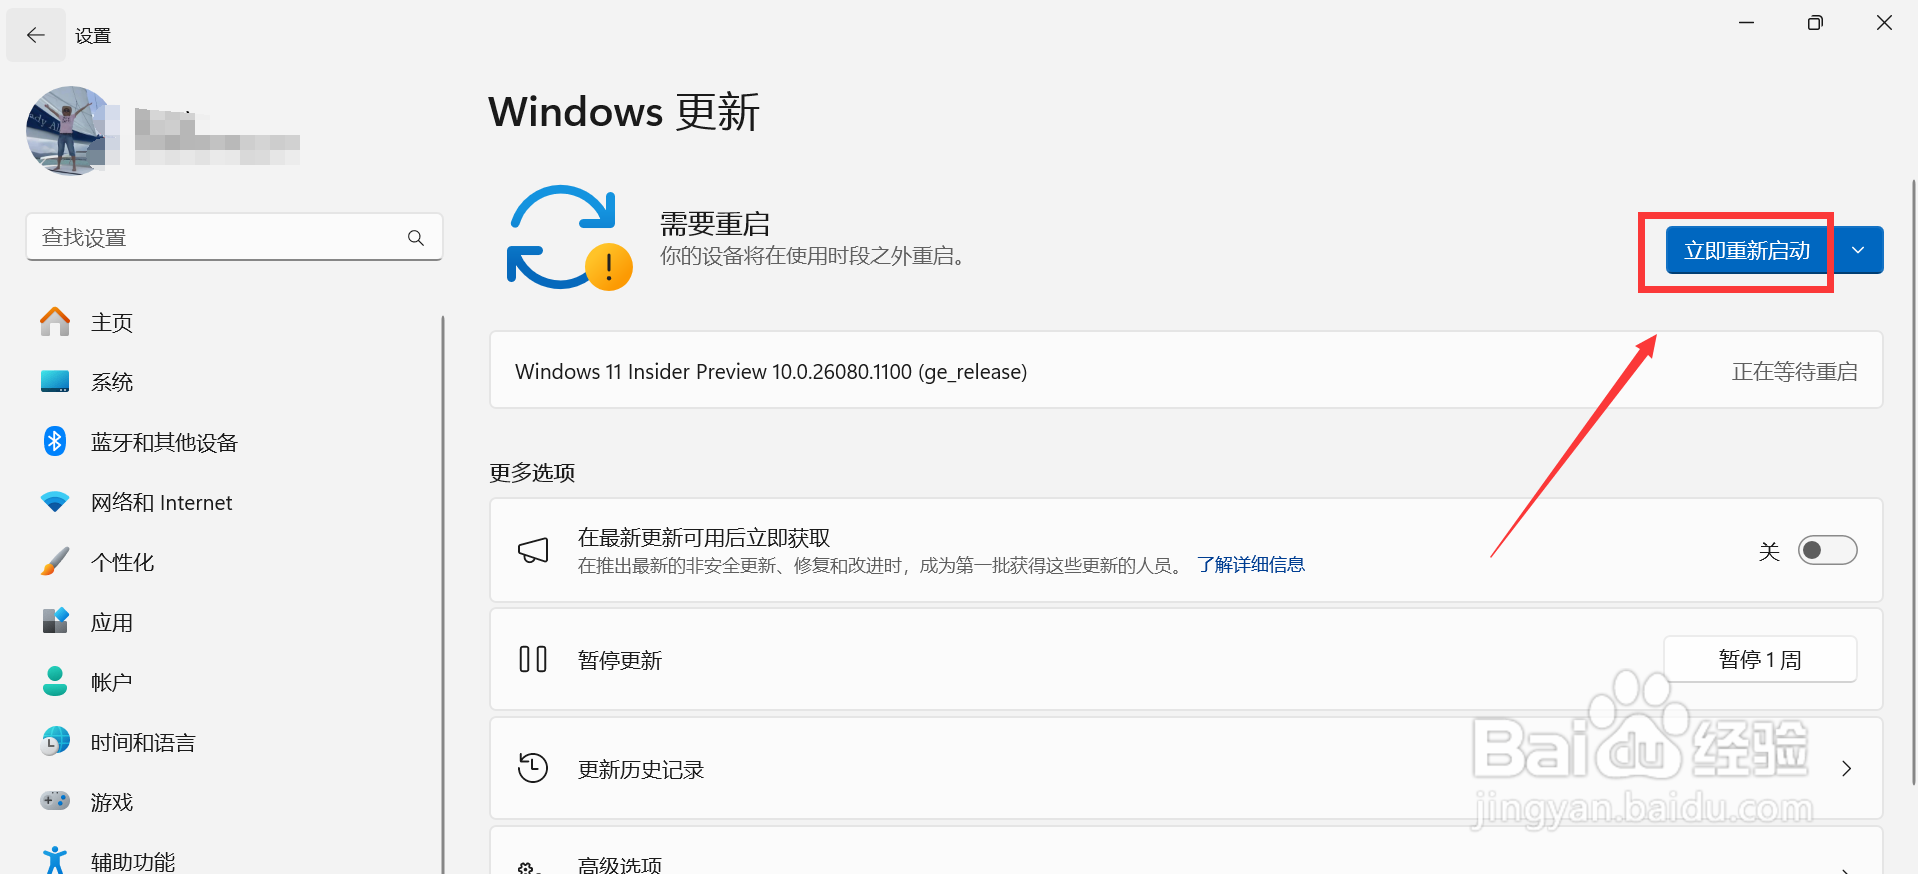Expand the 更新历史记录 chevron
This screenshot has width=1918, height=874.
tap(1846, 768)
